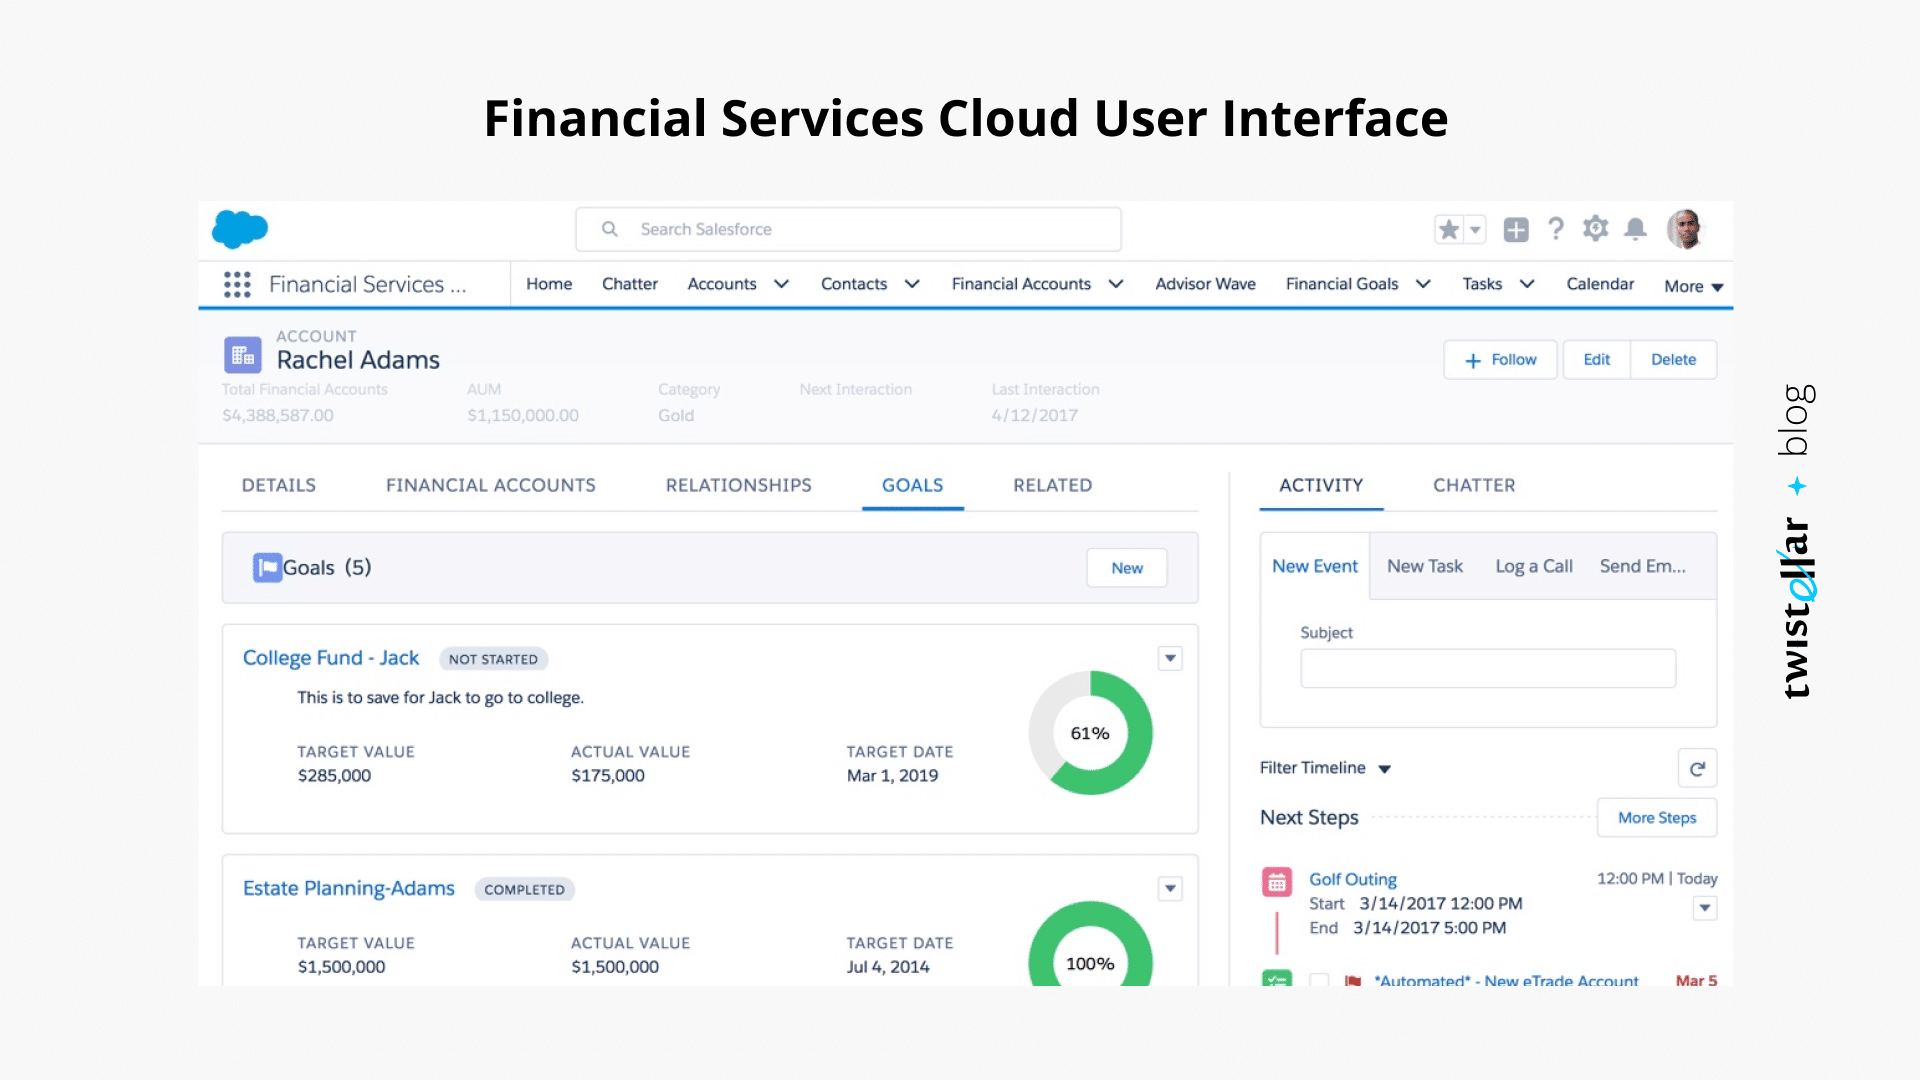
Task: Open the Estate Planning-Adams link
Action: pos(349,888)
